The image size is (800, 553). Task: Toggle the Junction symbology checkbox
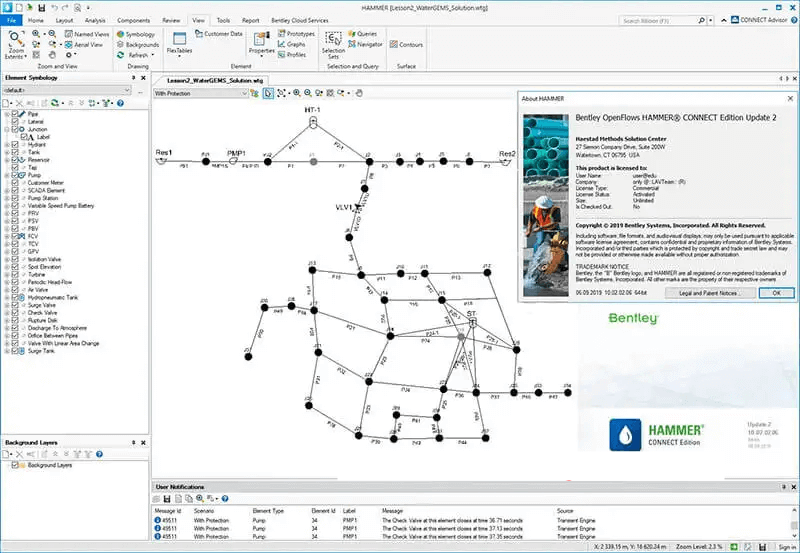[x=15, y=129]
